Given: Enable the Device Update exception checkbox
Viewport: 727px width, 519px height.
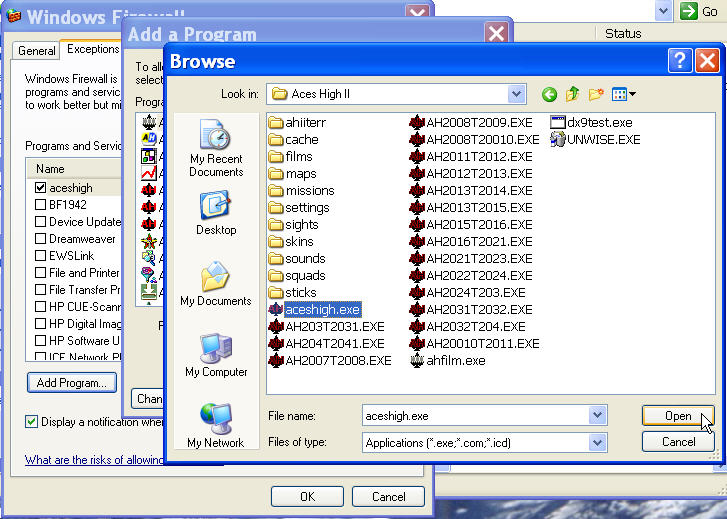Looking at the screenshot, I should [x=40, y=222].
